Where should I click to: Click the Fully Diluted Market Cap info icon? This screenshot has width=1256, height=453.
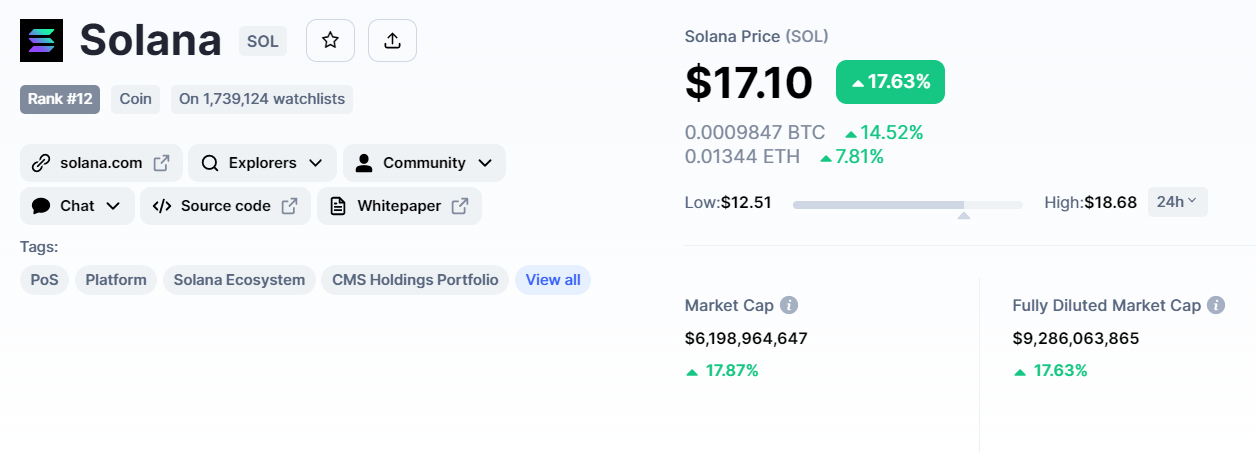point(1216,305)
